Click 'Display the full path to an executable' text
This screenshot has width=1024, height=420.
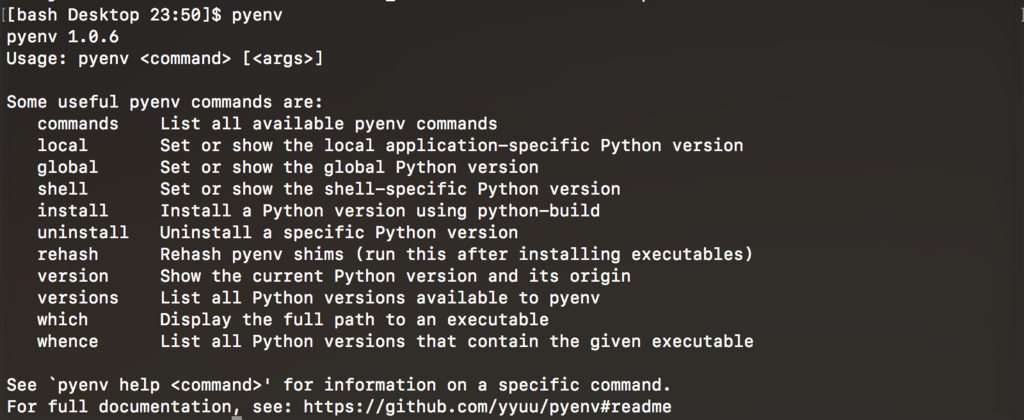coord(355,320)
